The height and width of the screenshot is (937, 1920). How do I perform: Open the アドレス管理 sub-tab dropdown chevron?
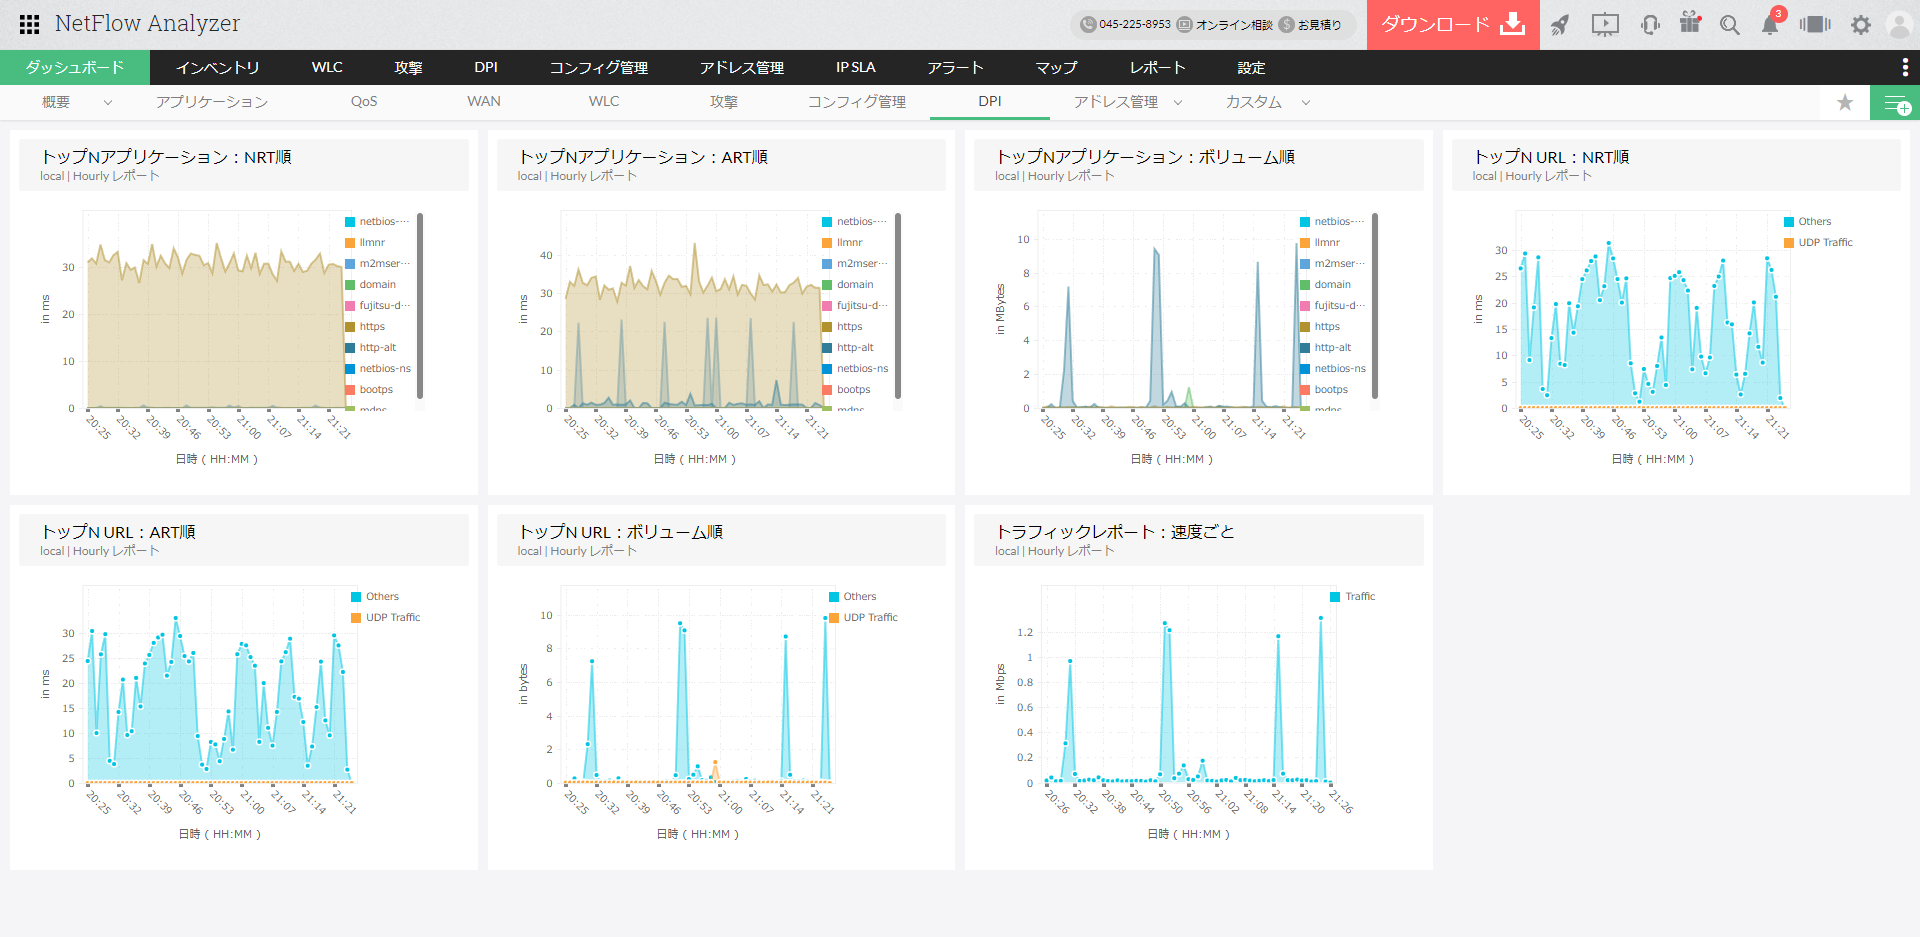[x=1178, y=102]
